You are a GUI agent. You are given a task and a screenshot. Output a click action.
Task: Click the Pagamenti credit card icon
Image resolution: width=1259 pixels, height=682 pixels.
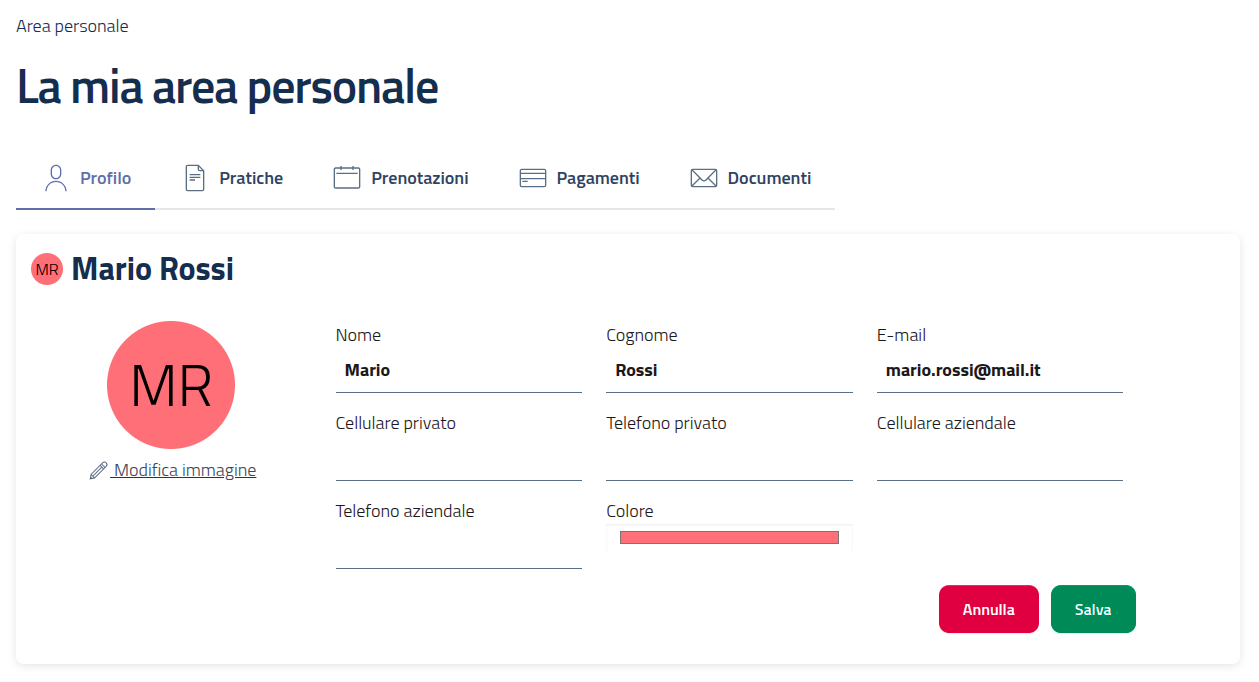[x=532, y=178]
